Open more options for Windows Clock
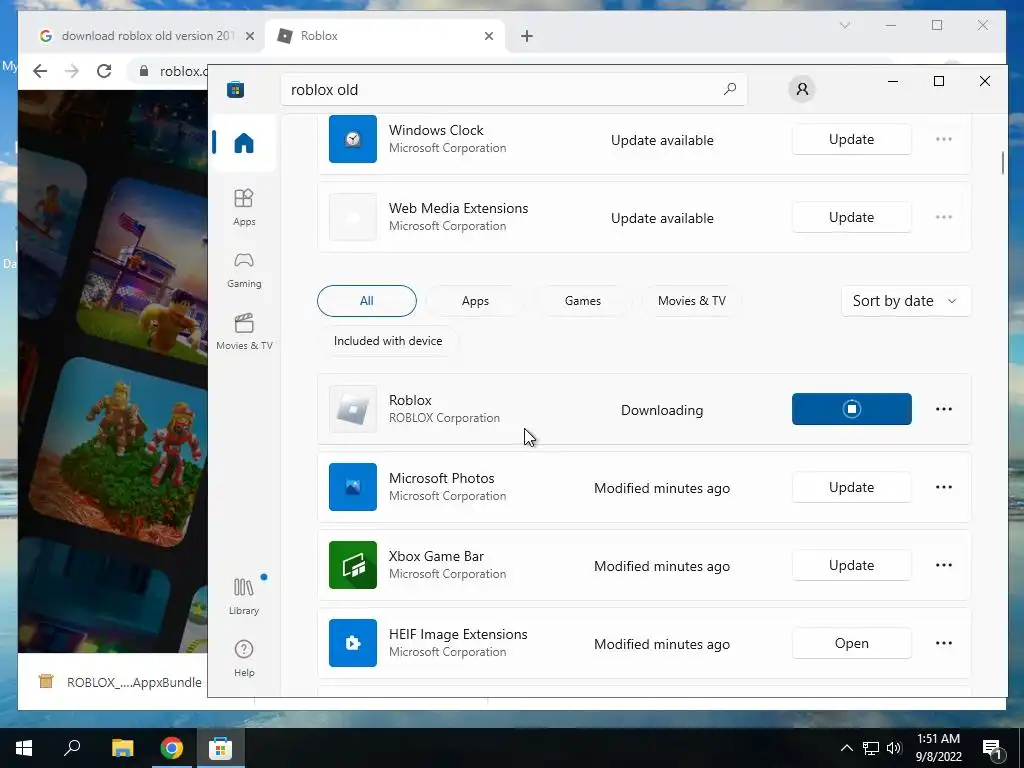Image resolution: width=1024 pixels, height=768 pixels. 944,139
